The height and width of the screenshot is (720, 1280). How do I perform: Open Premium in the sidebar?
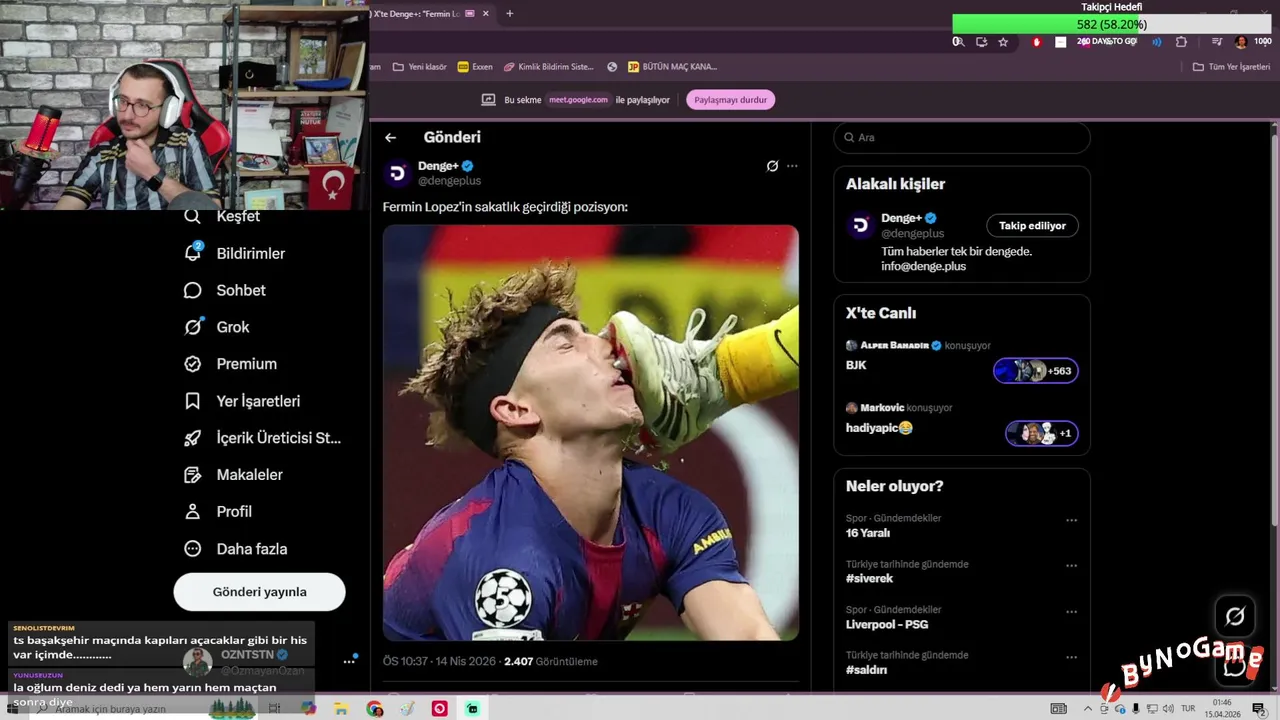[231, 364]
